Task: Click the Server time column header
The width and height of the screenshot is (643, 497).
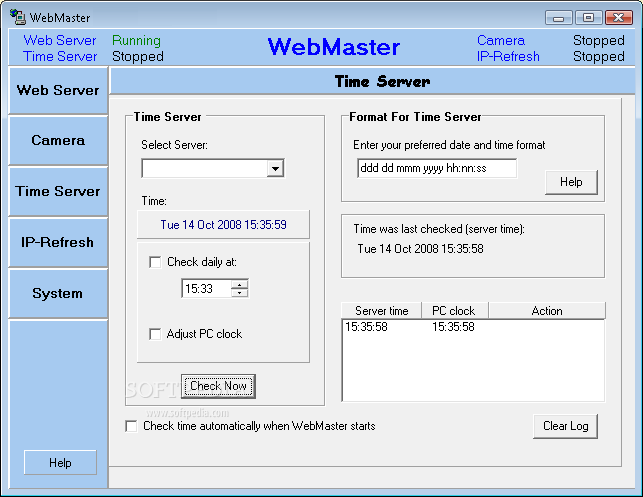Action: [381, 311]
